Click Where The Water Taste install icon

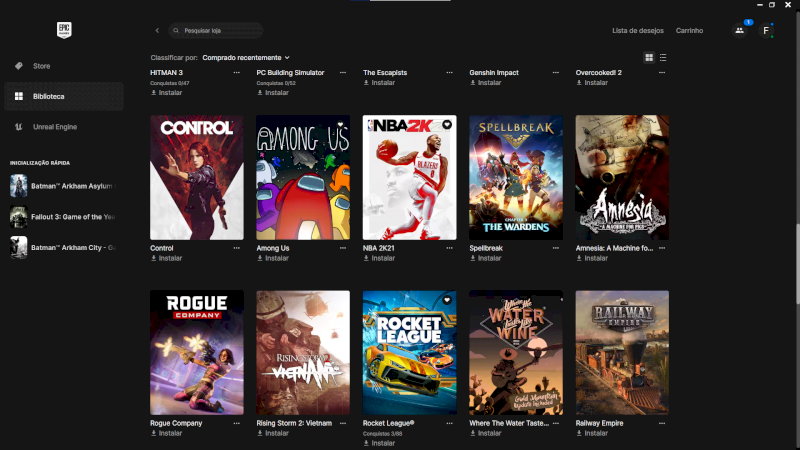tap(473, 433)
